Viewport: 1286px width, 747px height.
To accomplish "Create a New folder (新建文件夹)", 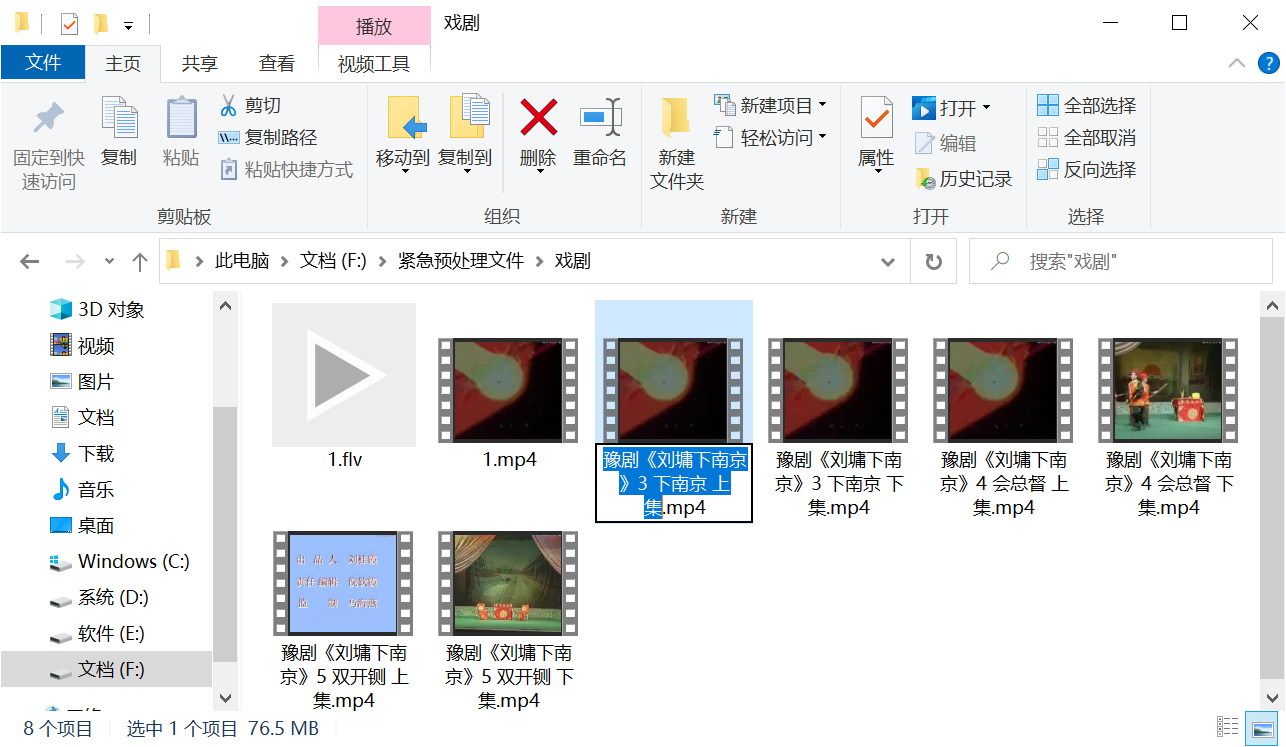I will (x=677, y=145).
